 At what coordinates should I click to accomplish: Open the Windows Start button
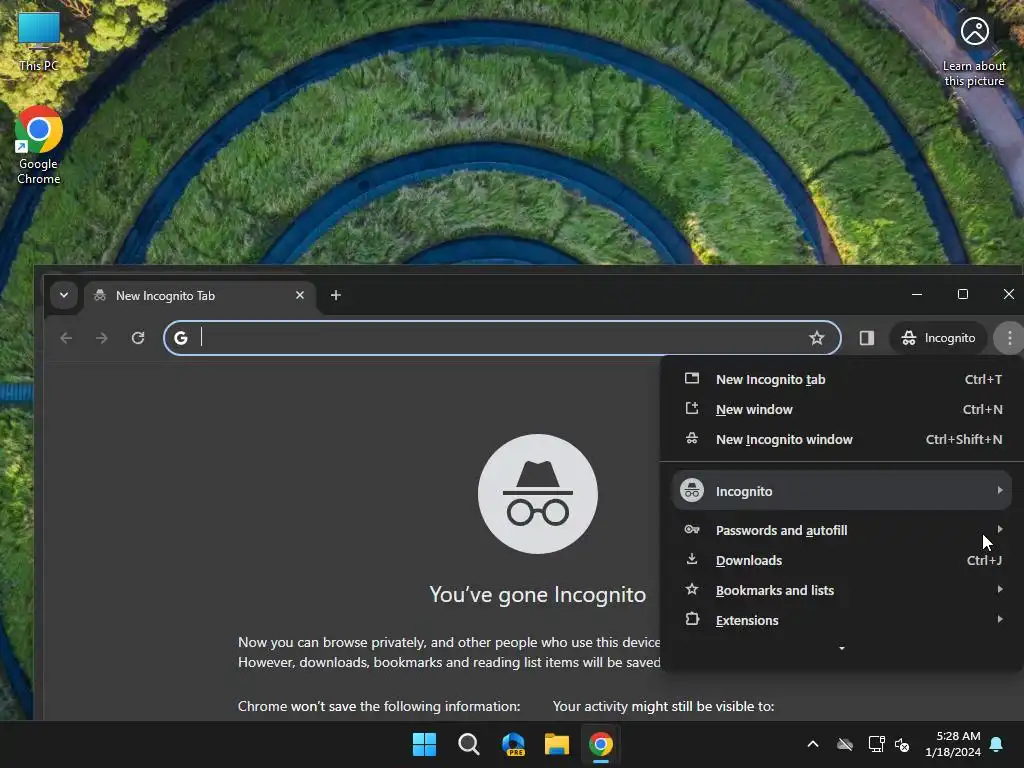click(x=424, y=744)
